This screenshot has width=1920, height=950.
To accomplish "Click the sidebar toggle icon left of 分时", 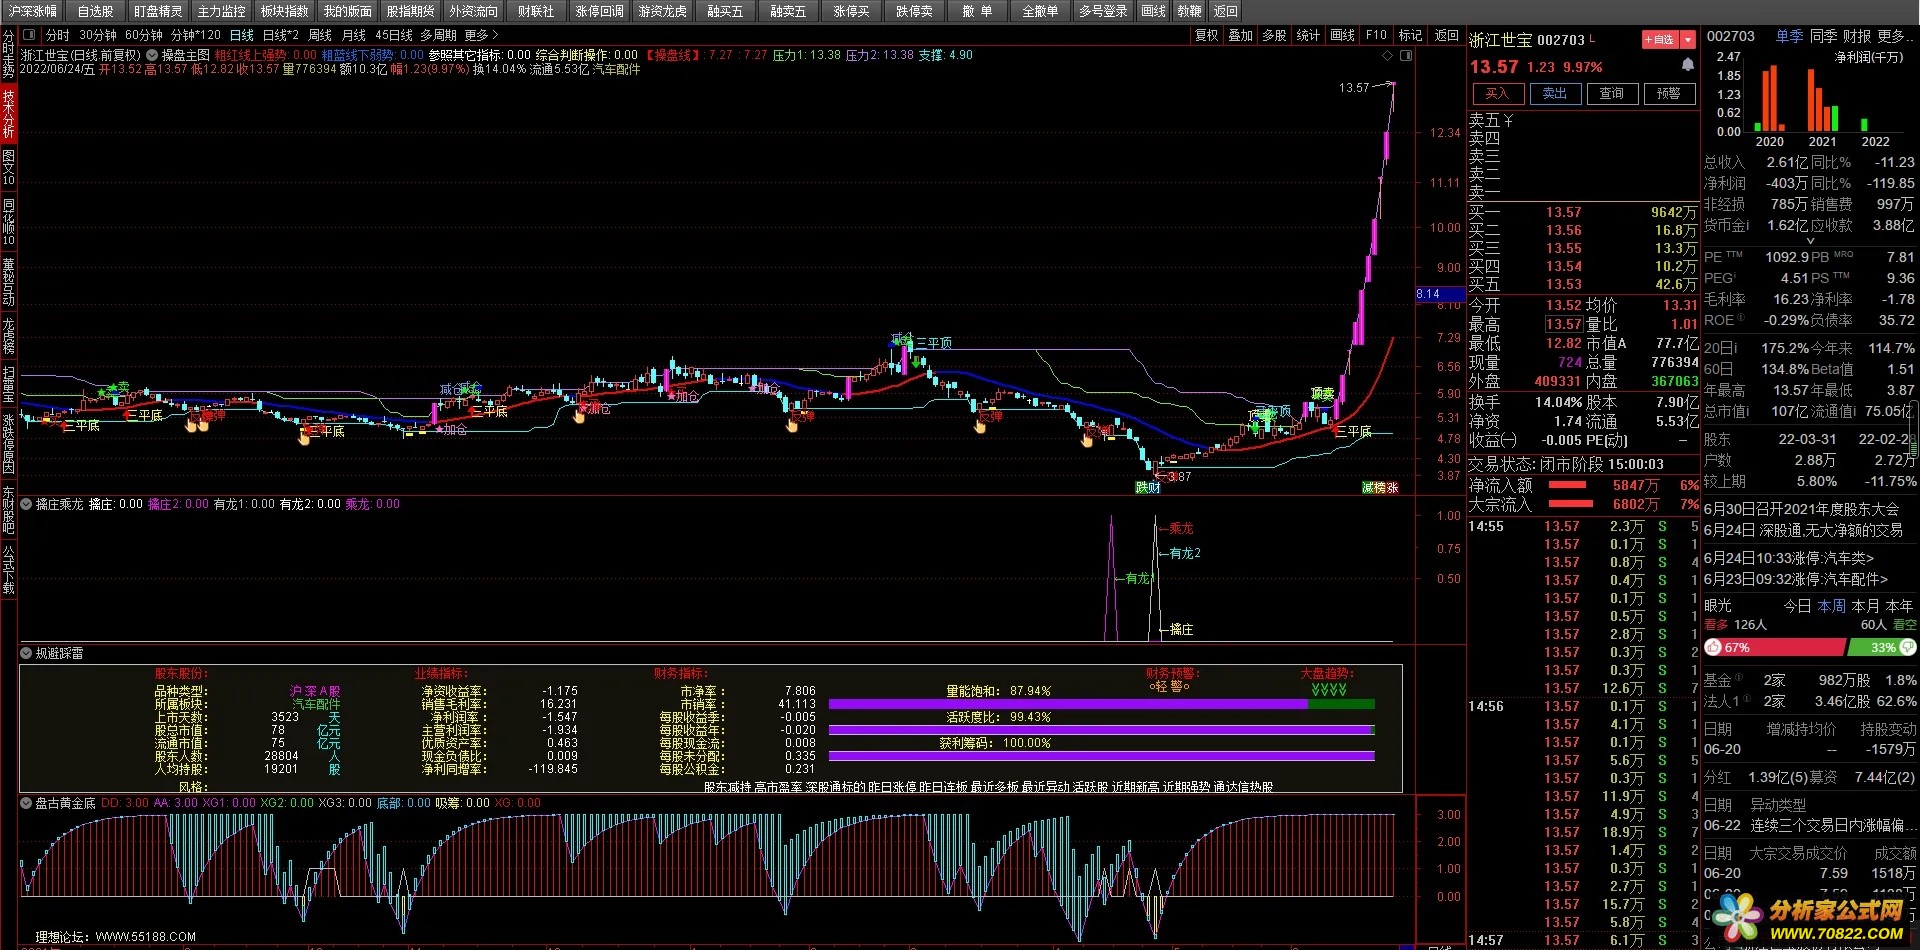I will 29,35.
